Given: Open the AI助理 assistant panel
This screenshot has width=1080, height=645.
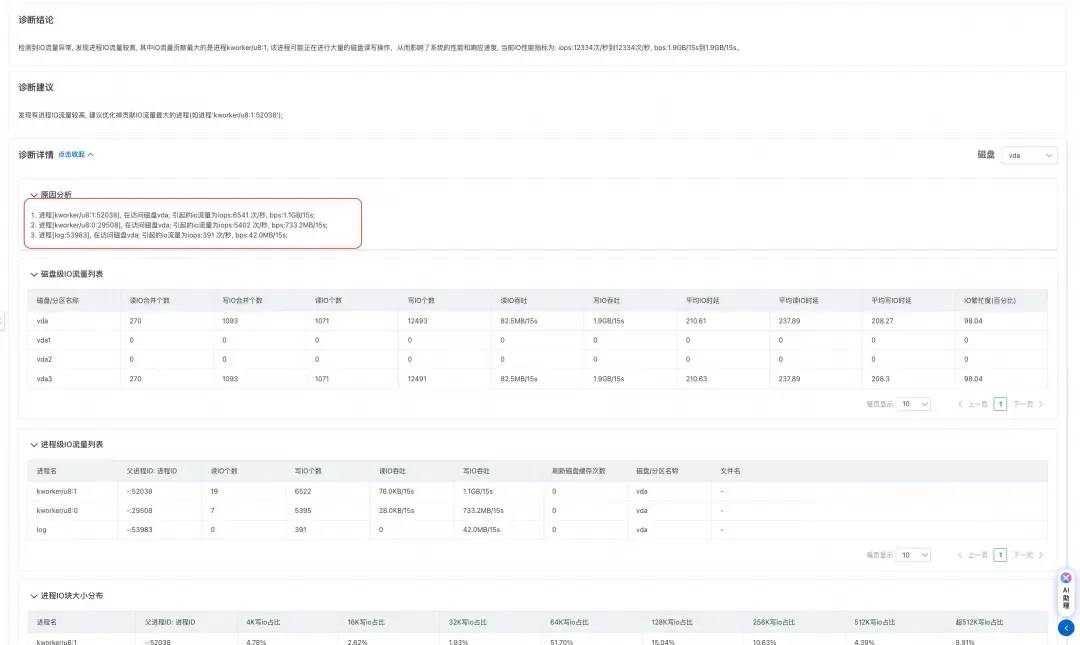Looking at the screenshot, I should [1066, 597].
